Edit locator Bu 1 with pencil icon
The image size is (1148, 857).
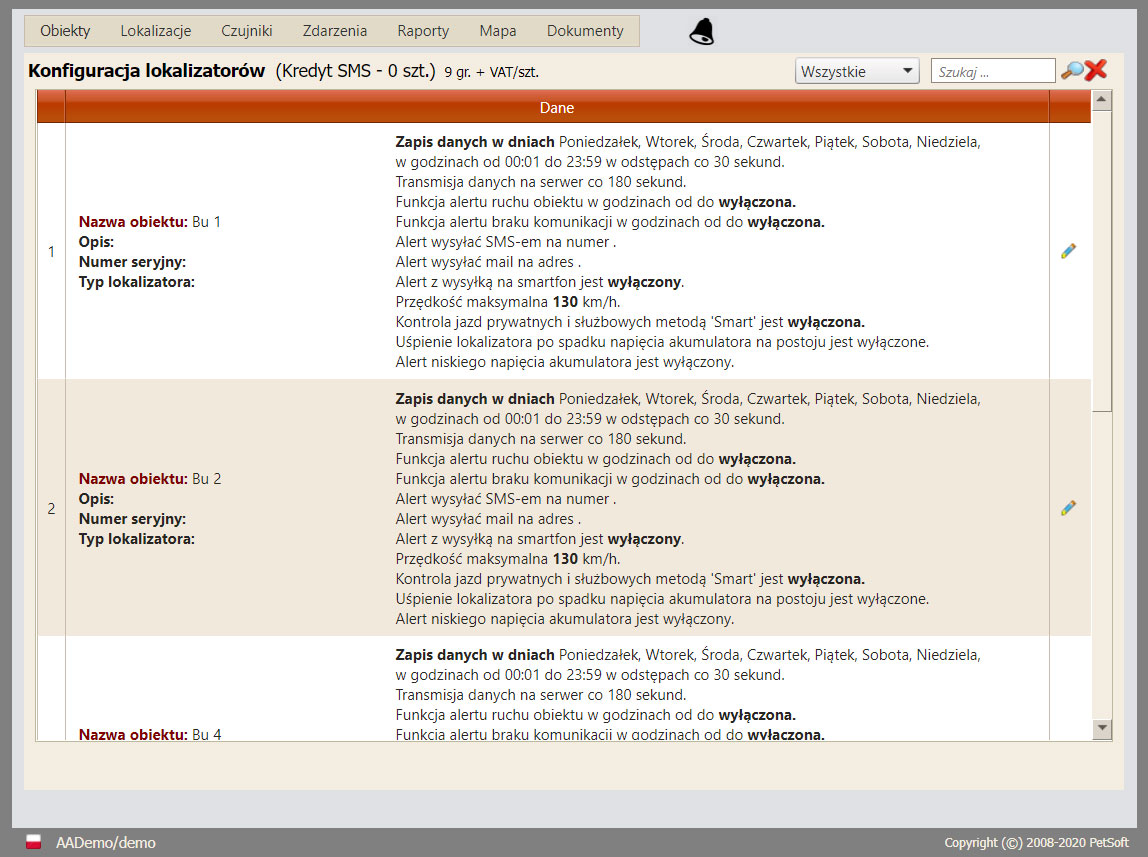point(1068,251)
